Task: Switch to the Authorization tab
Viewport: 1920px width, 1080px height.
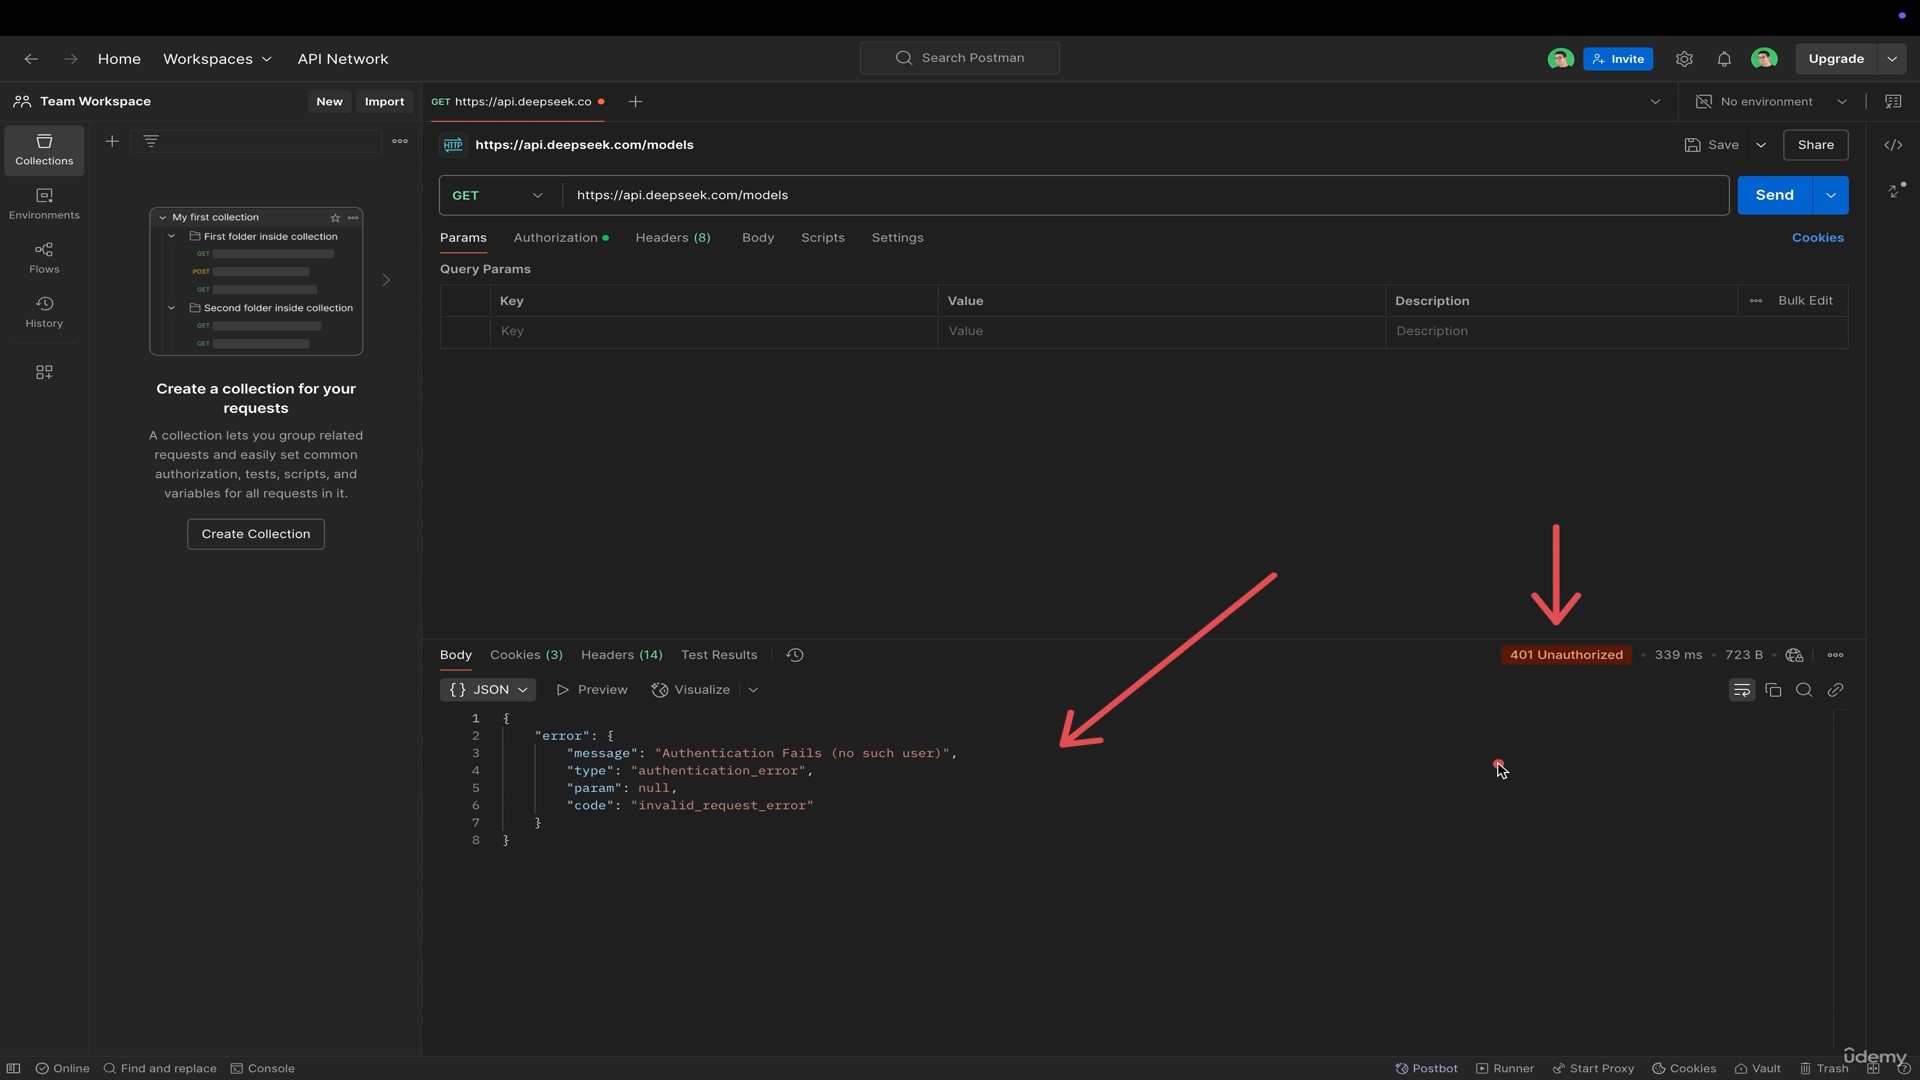Action: tap(560, 238)
